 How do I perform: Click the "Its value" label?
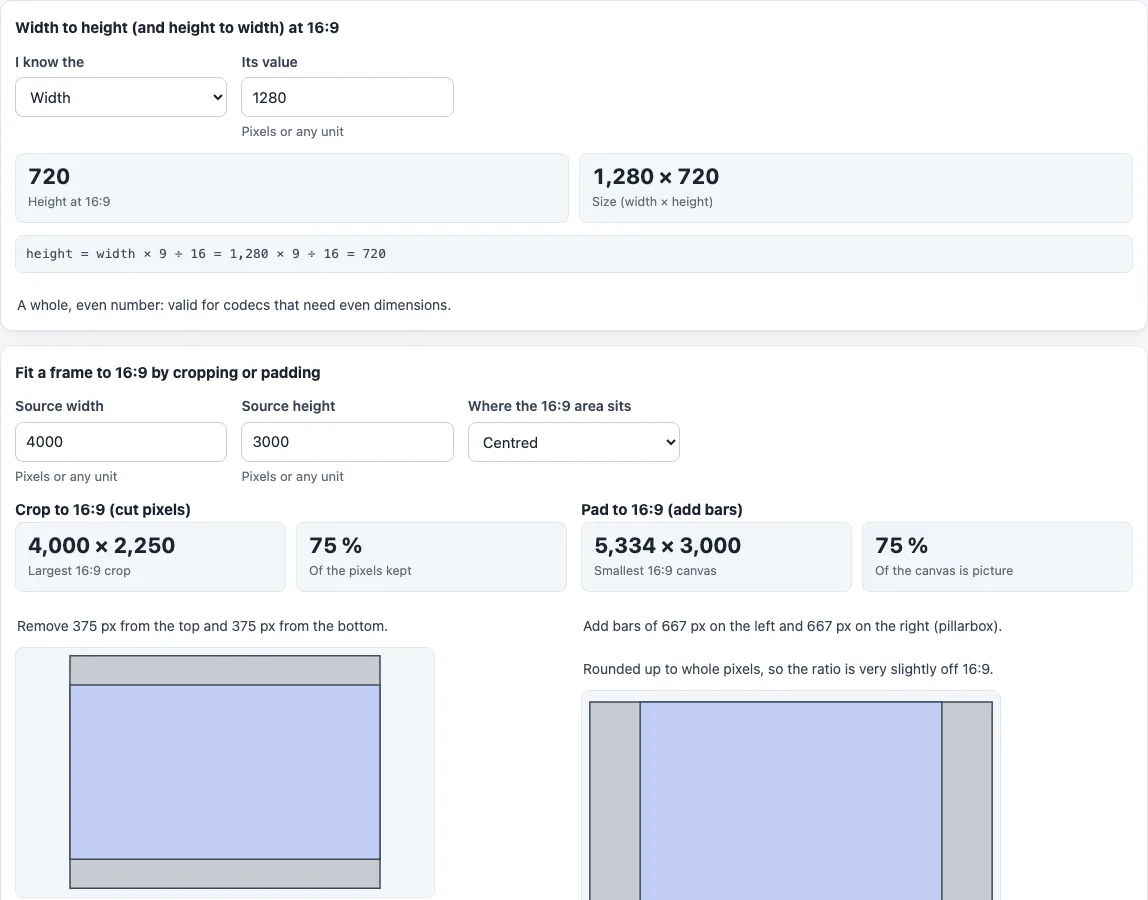click(x=269, y=62)
